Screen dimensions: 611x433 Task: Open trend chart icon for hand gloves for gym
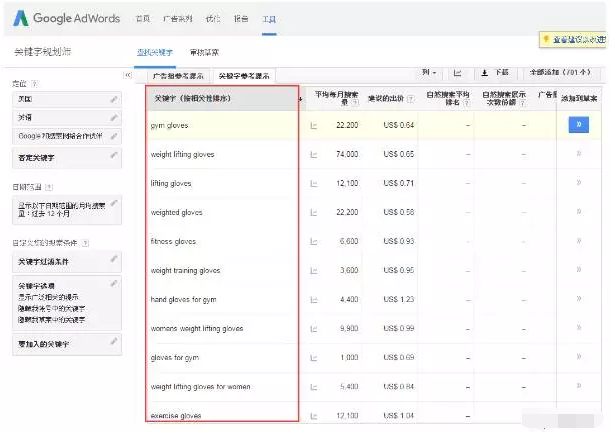pos(313,299)
